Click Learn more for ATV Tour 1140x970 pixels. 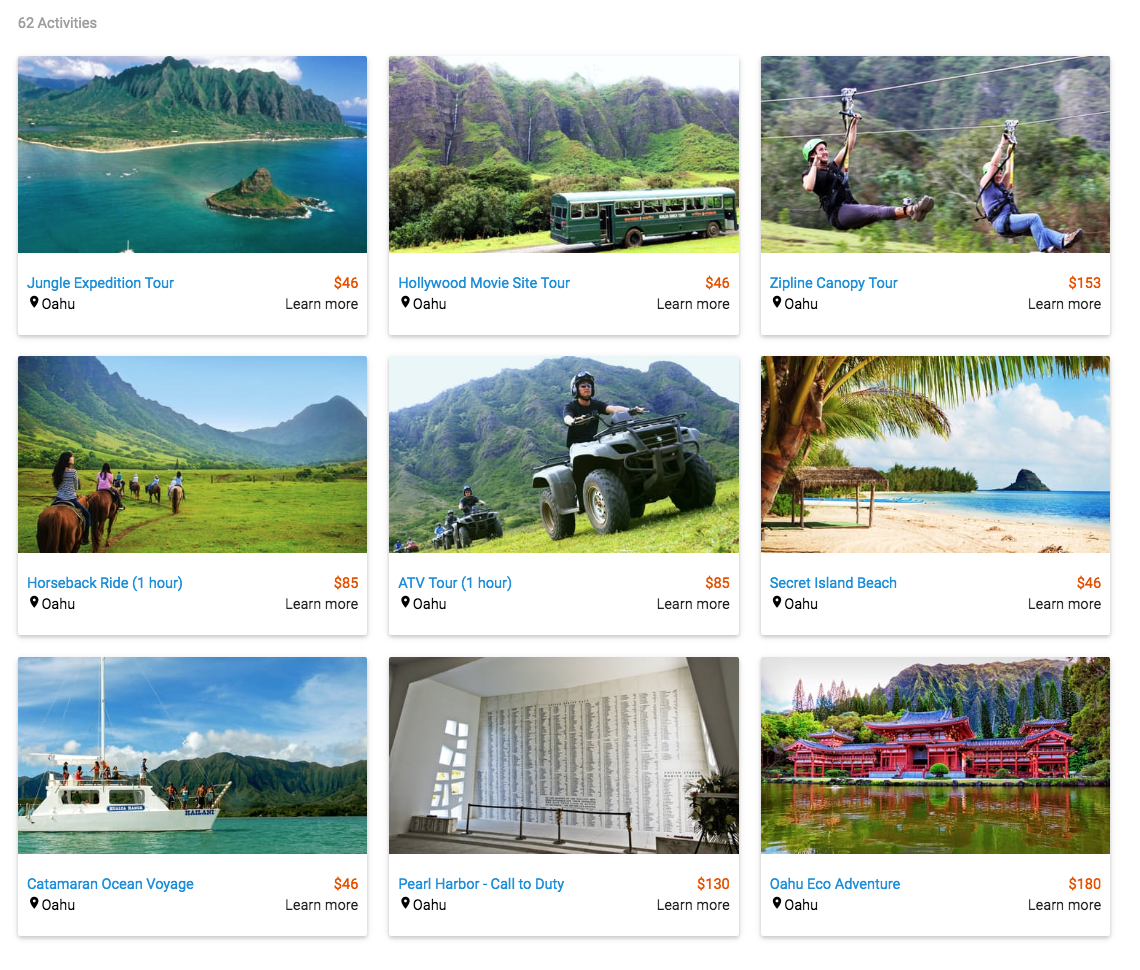(693, 604)
